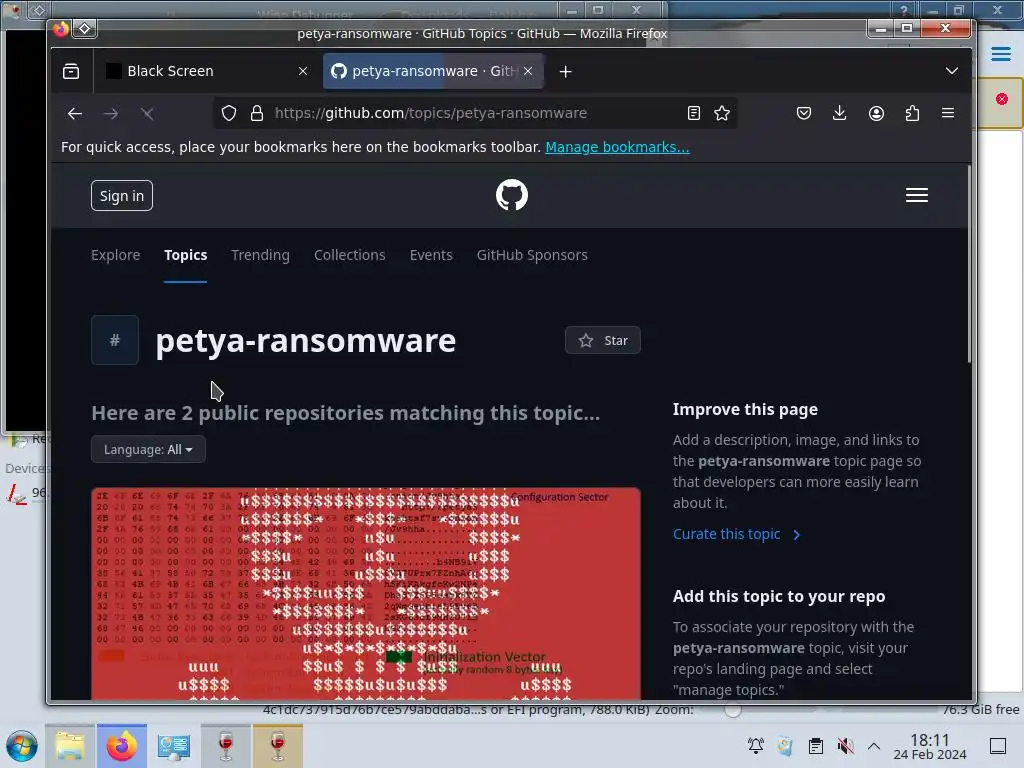Open Firefox View recent browsing icon
This screenshot has height=768, width=1024.
point(71,71)
